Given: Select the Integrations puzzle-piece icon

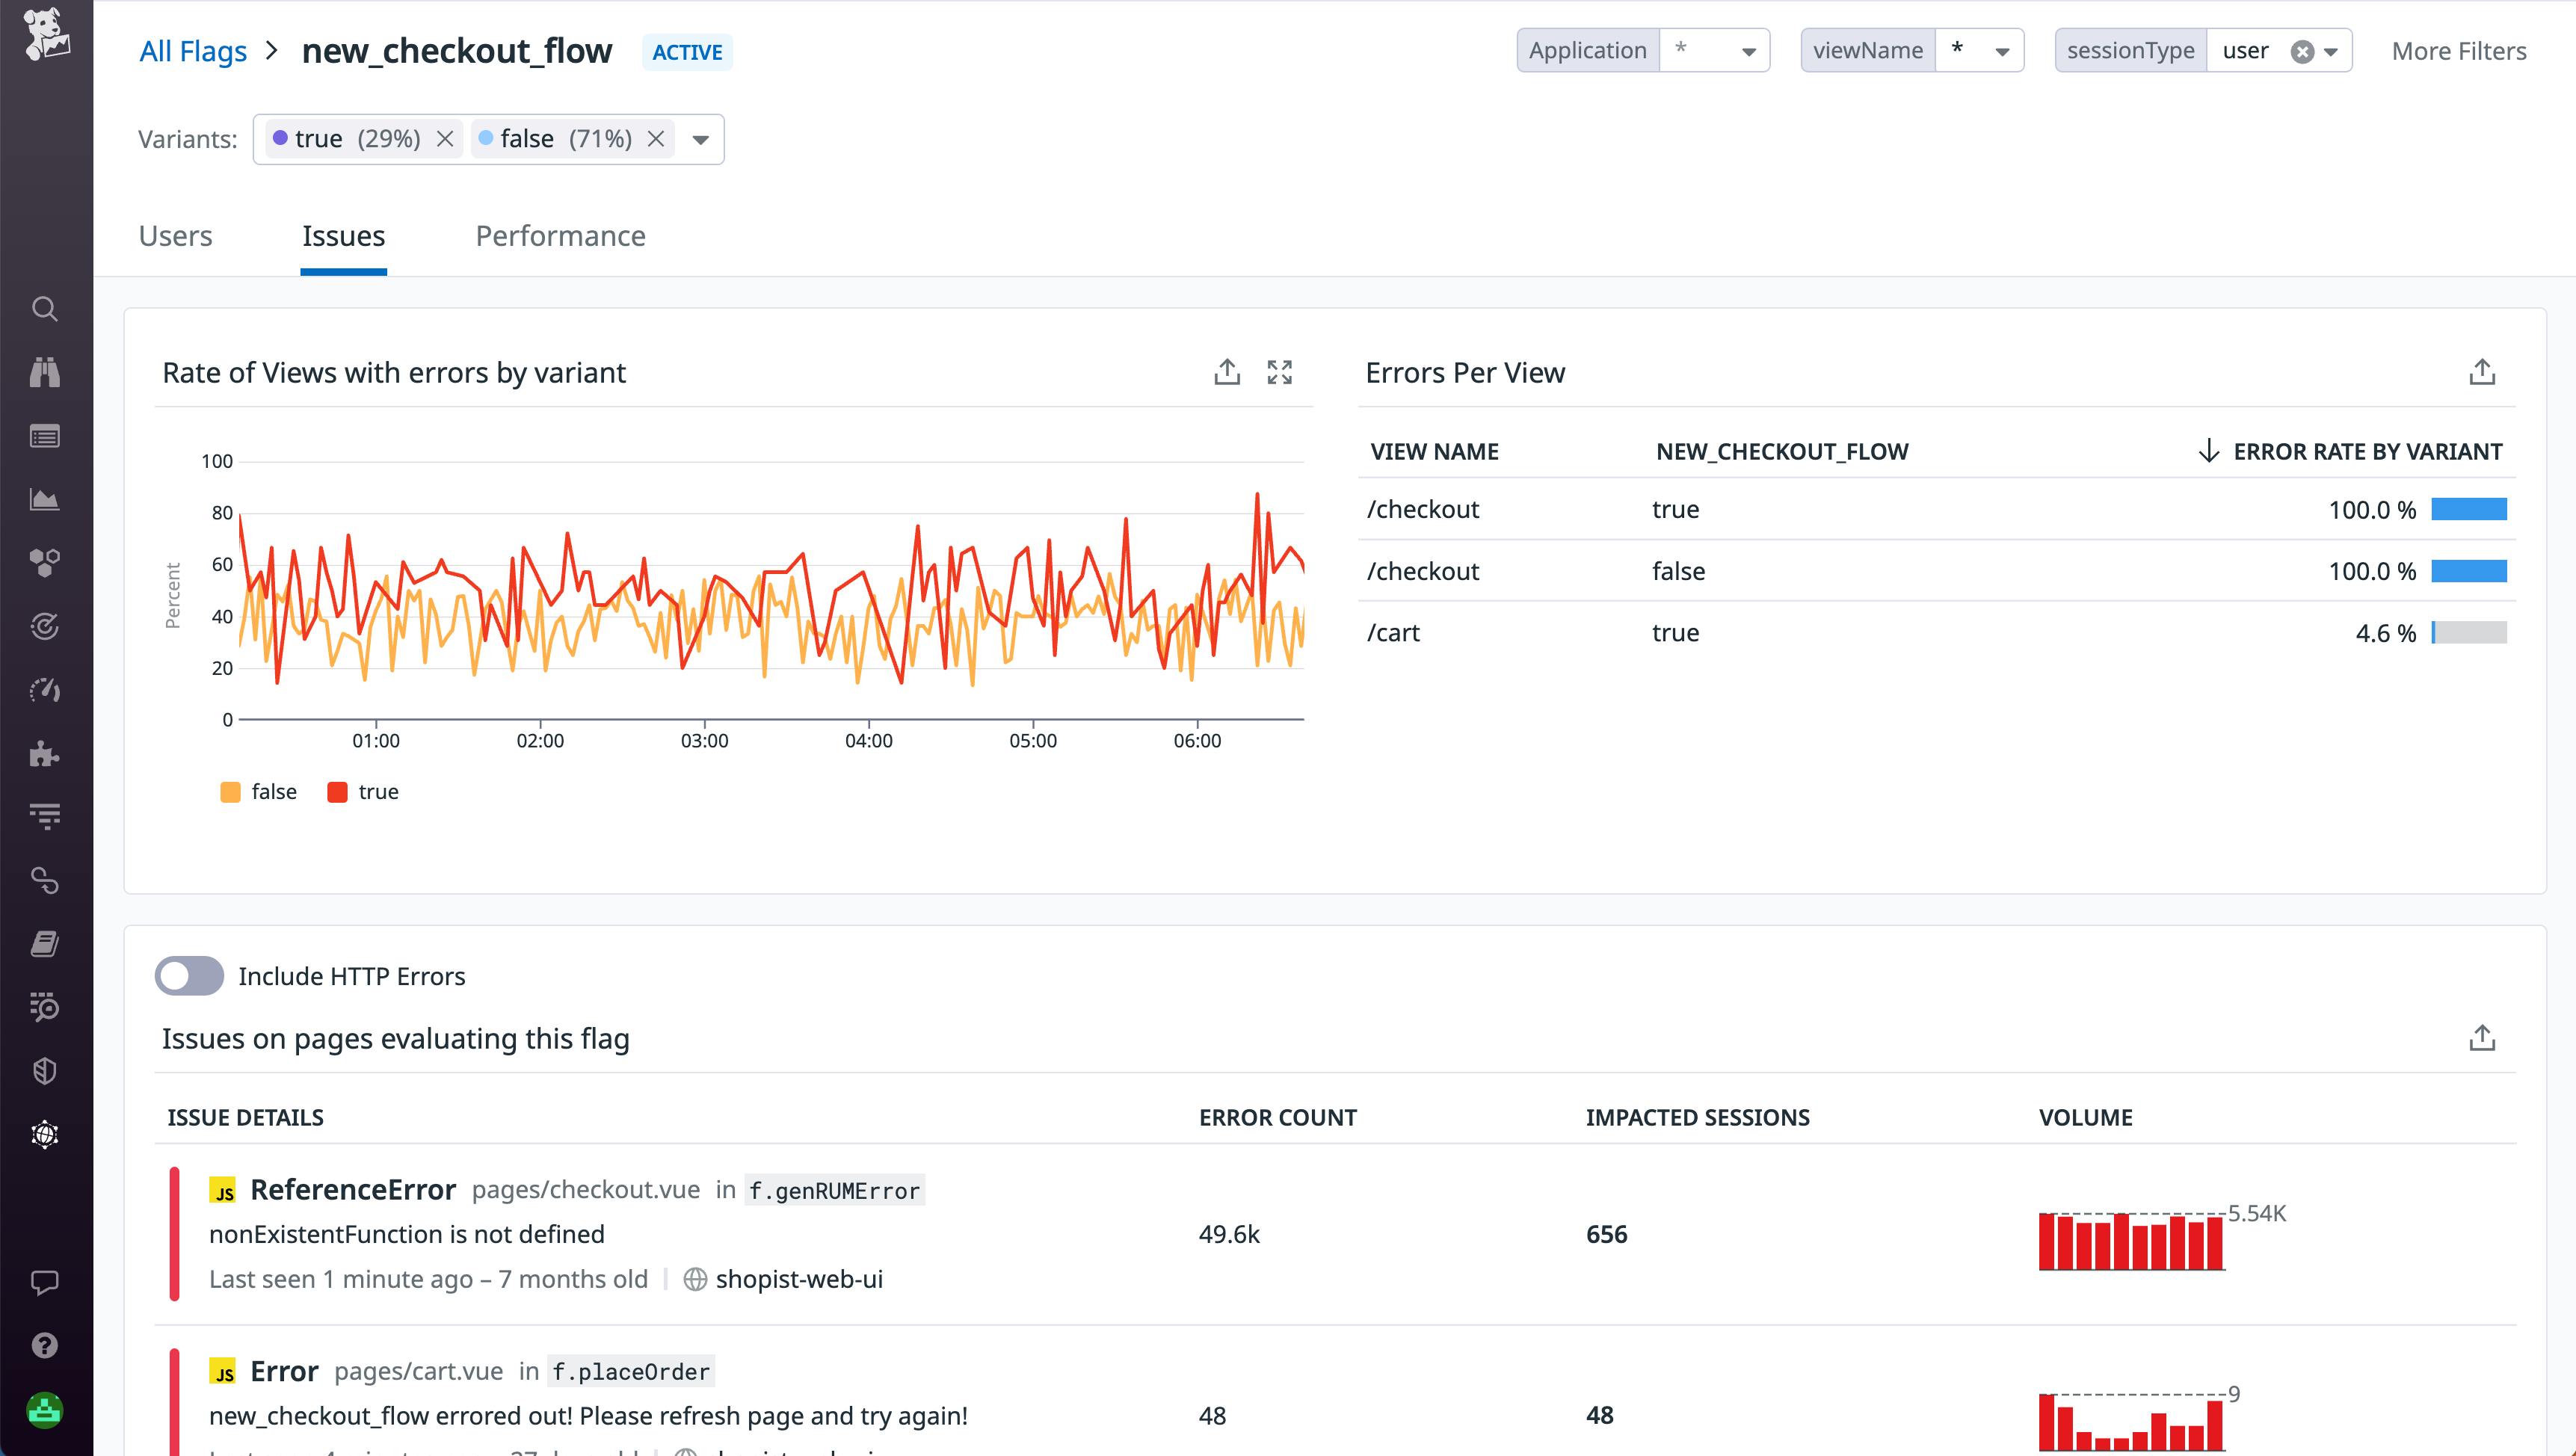Looking at the screenshot, I should click(45, 755).
